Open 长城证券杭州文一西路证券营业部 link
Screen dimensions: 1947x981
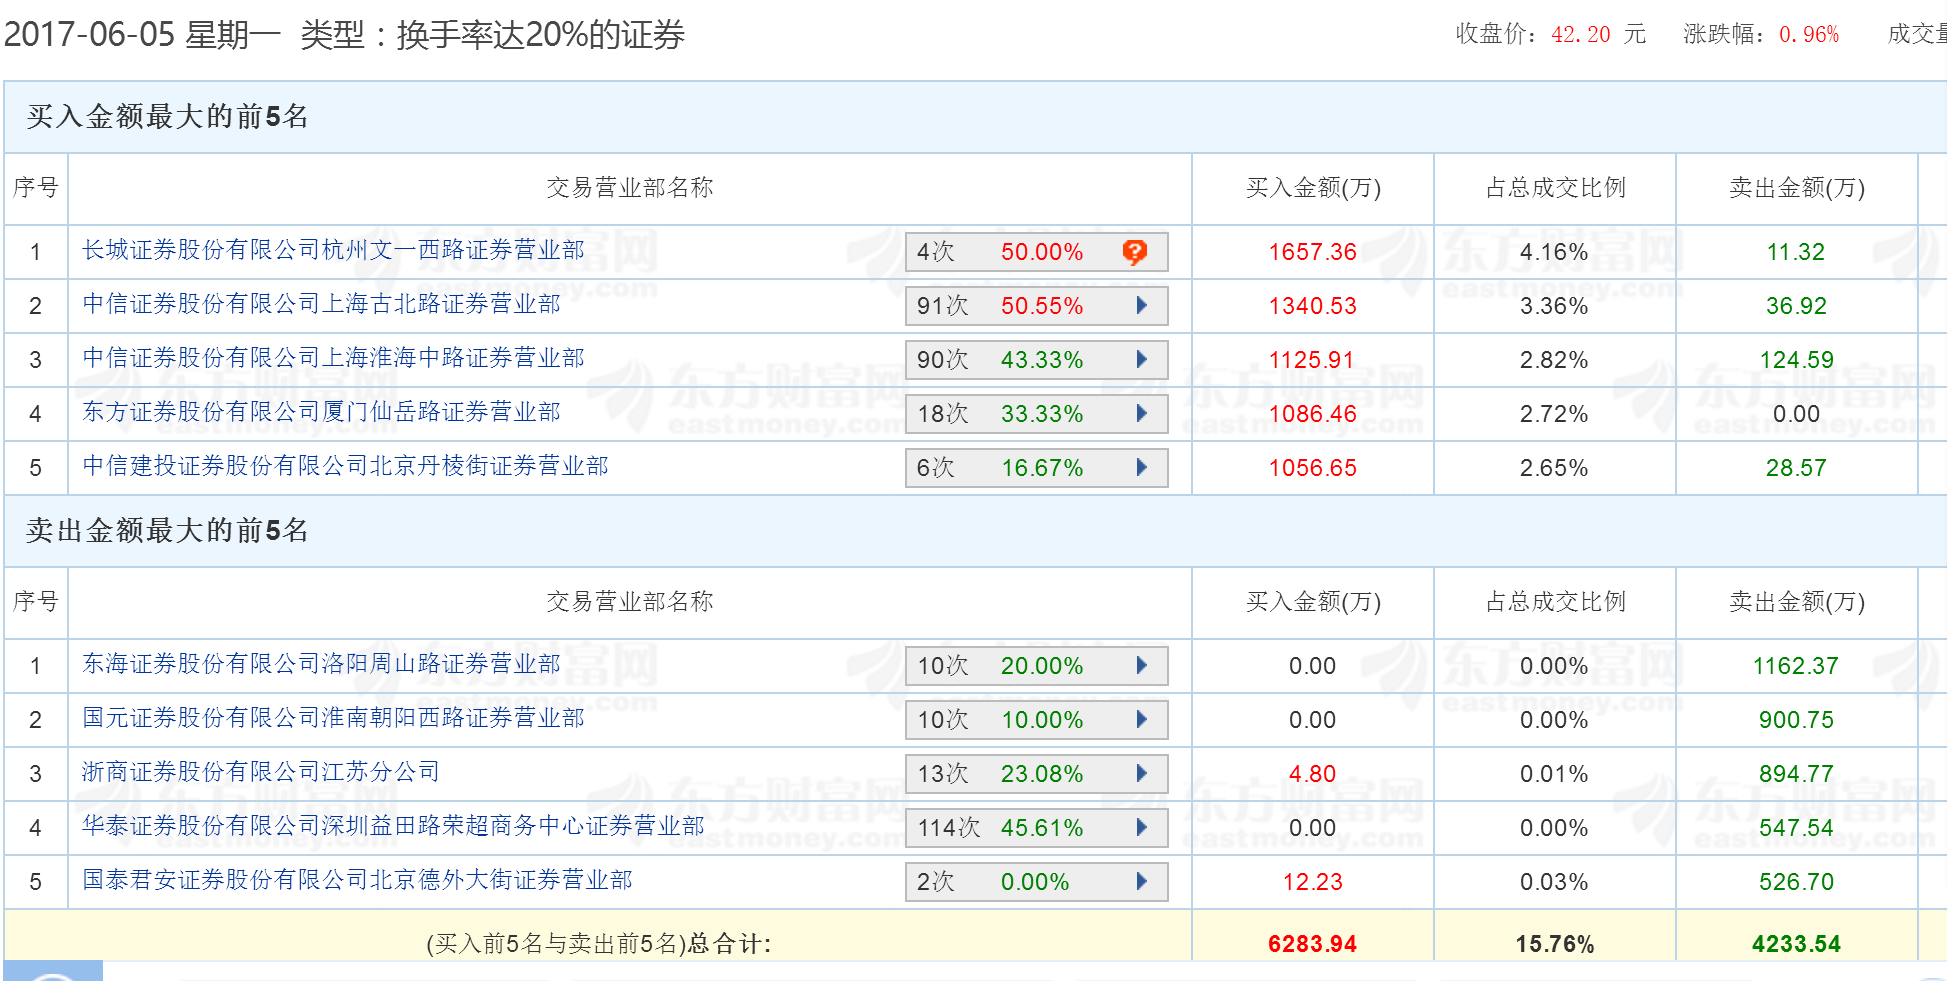click(x=333, y=250)
